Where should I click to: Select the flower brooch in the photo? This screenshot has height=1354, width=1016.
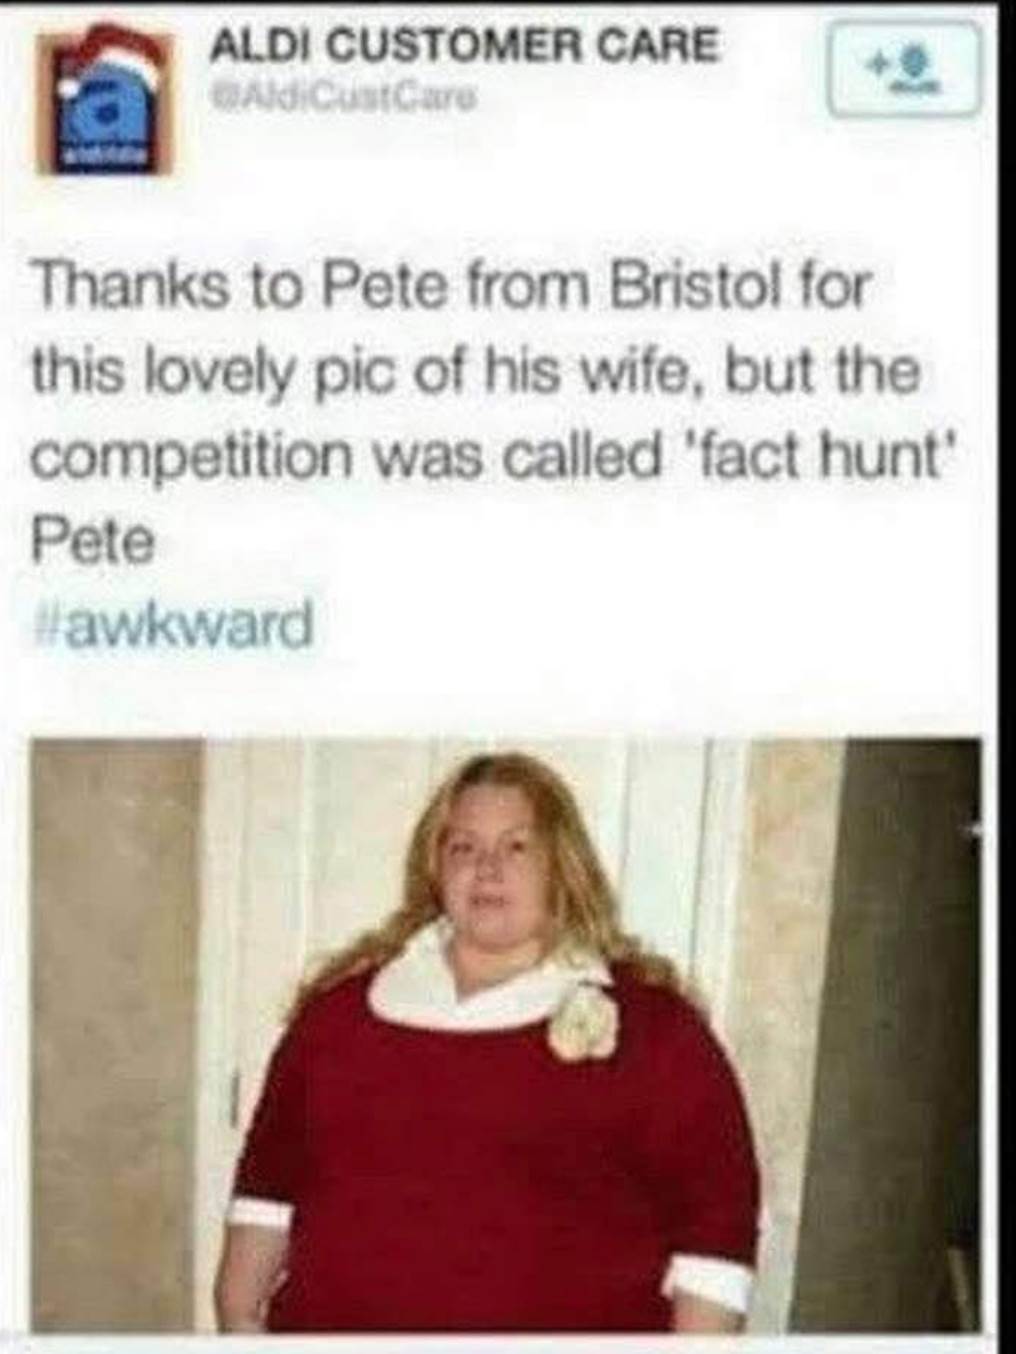[x=585, y=1024]
